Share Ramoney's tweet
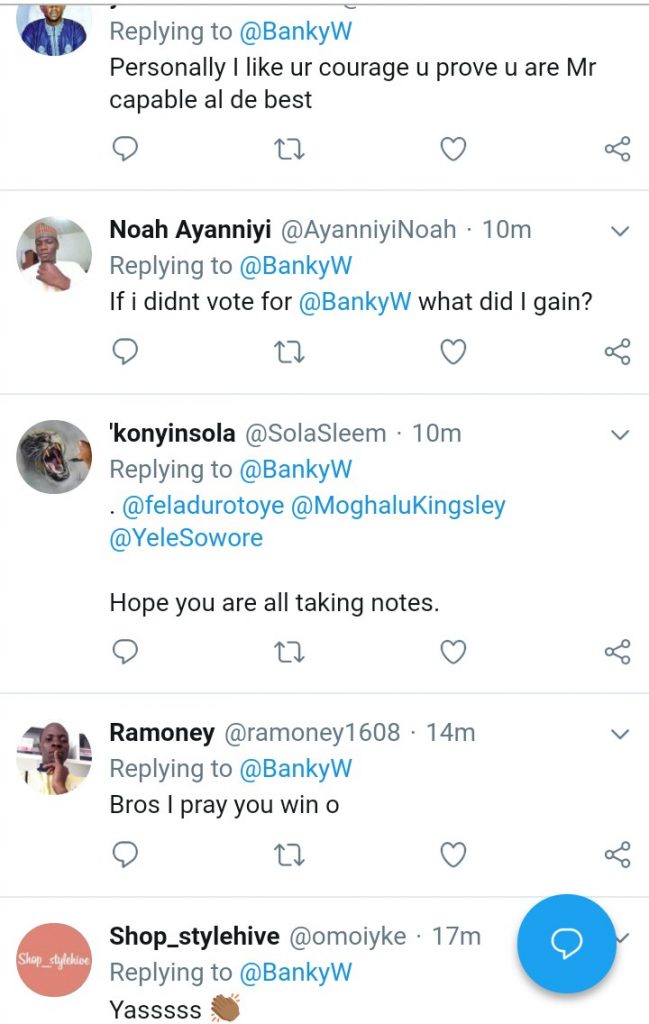Image resolution: width=649 pixels, height=1024 pixels. [x=617, y=854]
